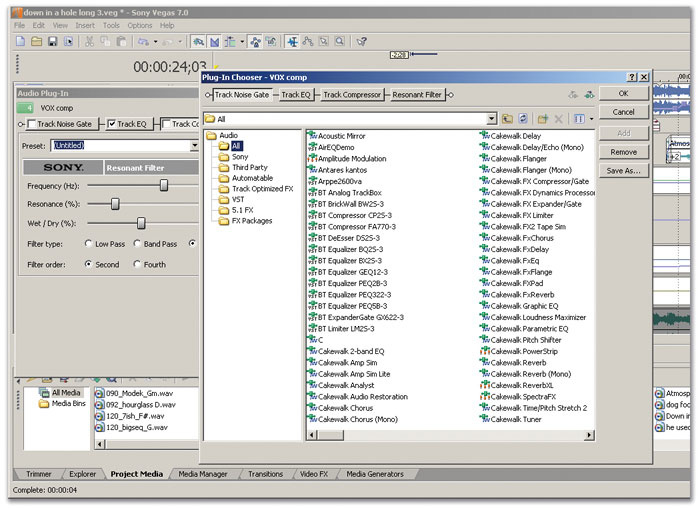Open the Insert menu
Viewport: 700px width, 508px height.
coord(85,25)
